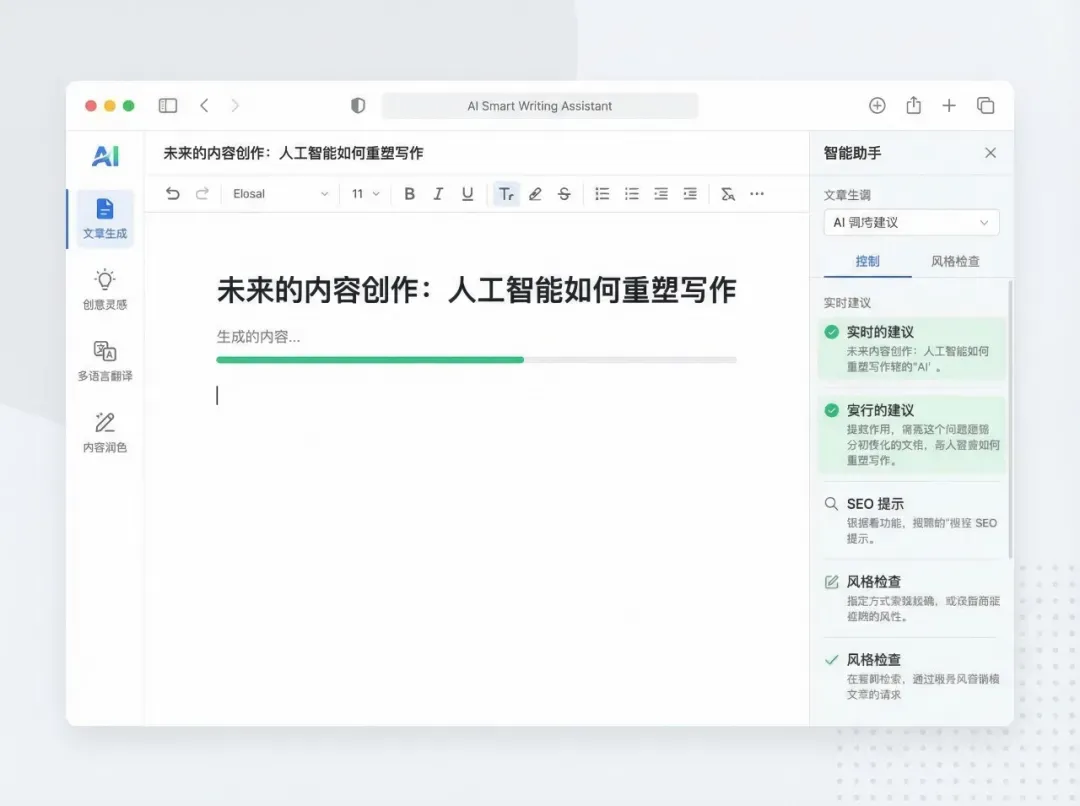Open 多语言翻译 translation tool
The width and height of the screenshot is (1080, 806).
pyautogui.click(x=105, y=361)
